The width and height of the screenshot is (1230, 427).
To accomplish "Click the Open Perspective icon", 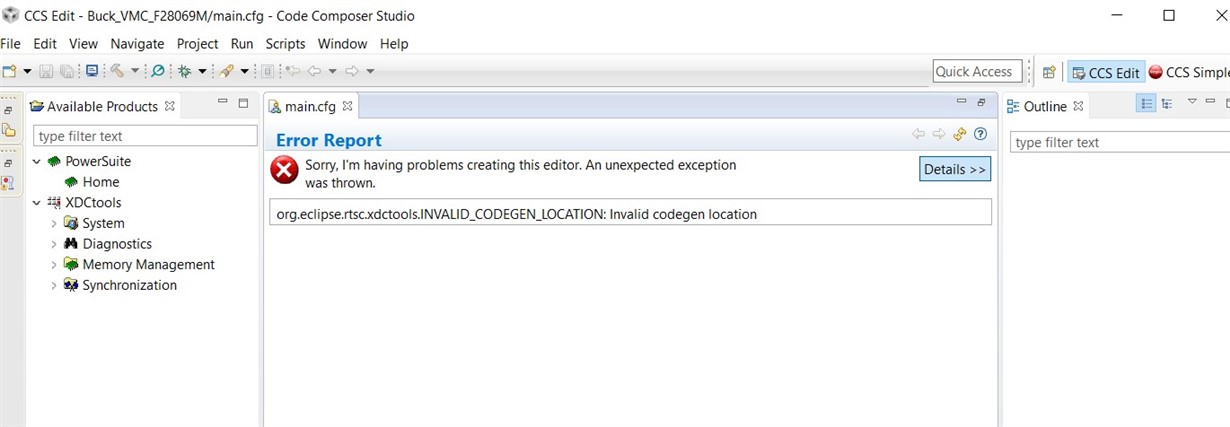I will (x=1049, y=72).
